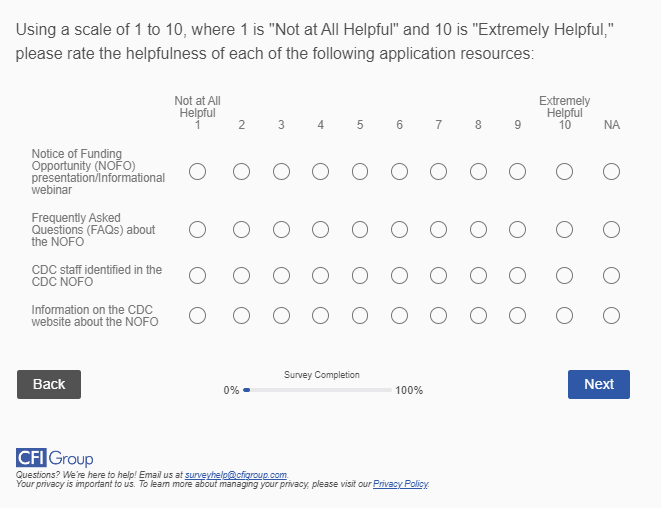Rate CDC staff identified as 10

coord(565,275)
